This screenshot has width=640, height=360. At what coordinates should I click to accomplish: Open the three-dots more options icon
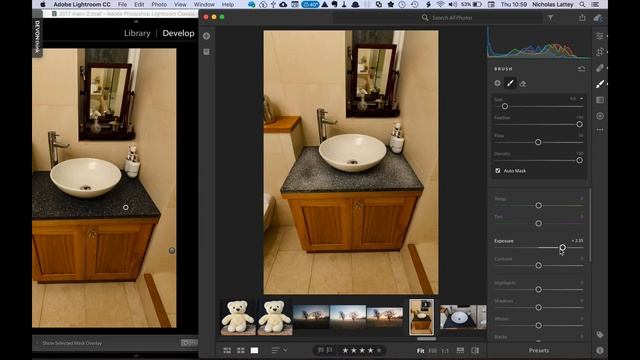pos(600,130)
